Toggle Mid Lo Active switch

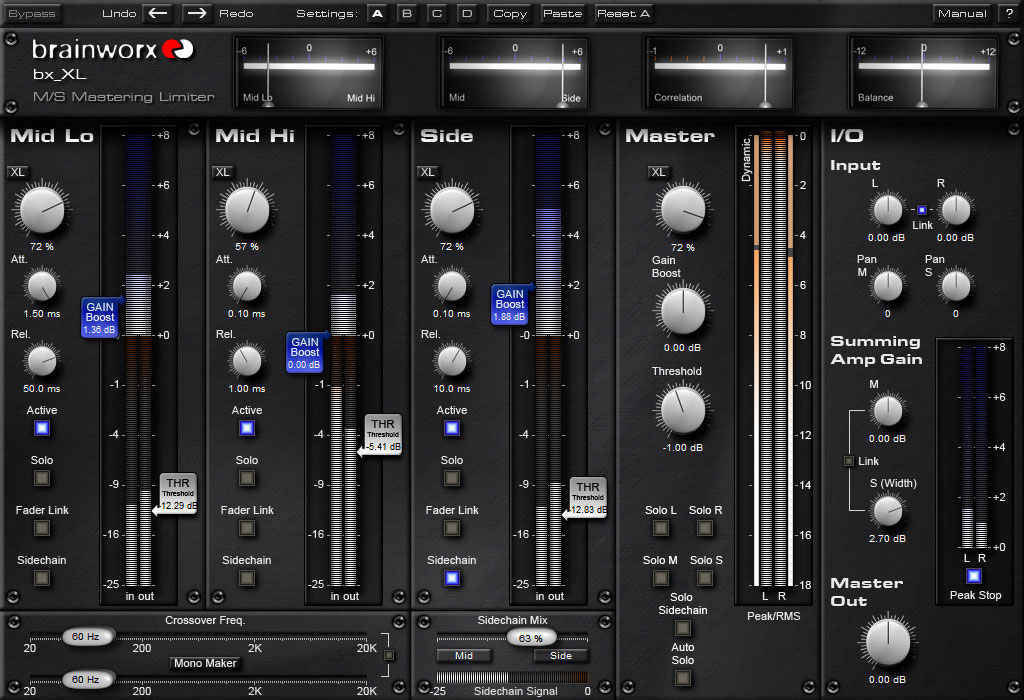tap(42, 428)
